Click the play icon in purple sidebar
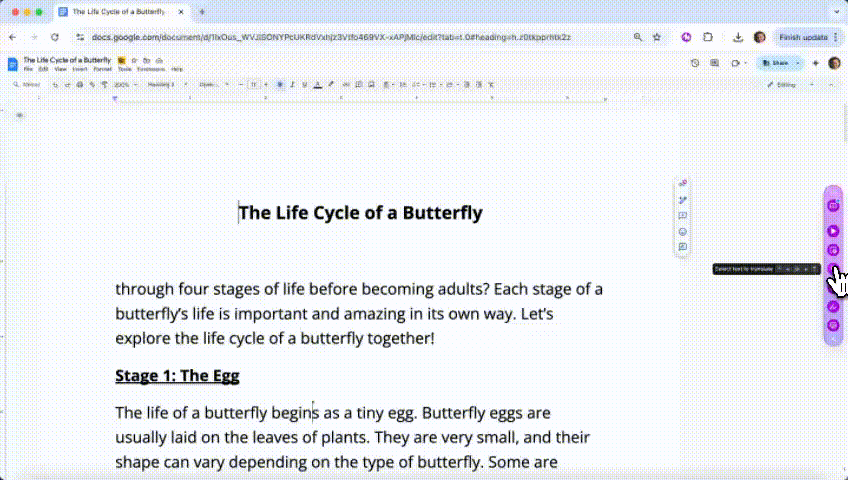The image size is (848, 480). coord(833,231)
